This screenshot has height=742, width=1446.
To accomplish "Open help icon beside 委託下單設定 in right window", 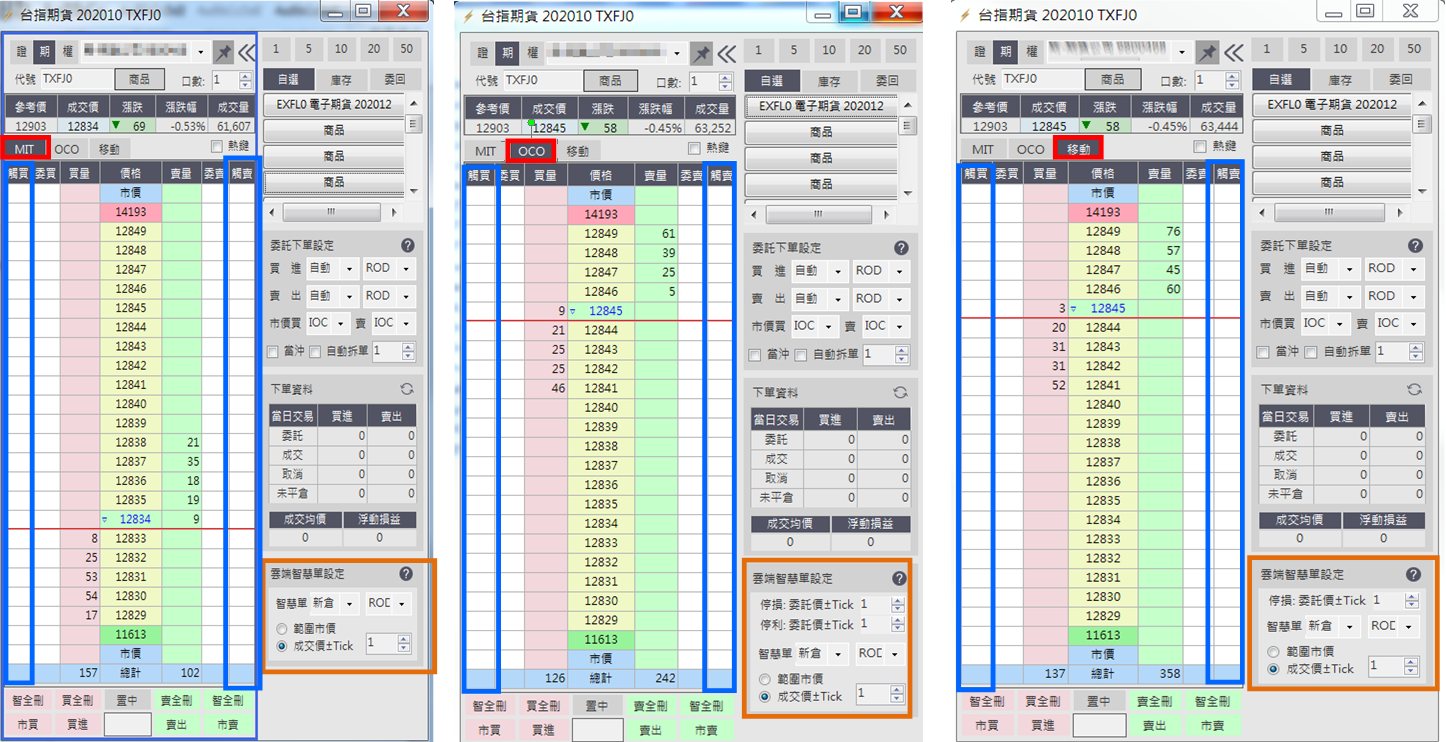I will (x=1415, y=245).
